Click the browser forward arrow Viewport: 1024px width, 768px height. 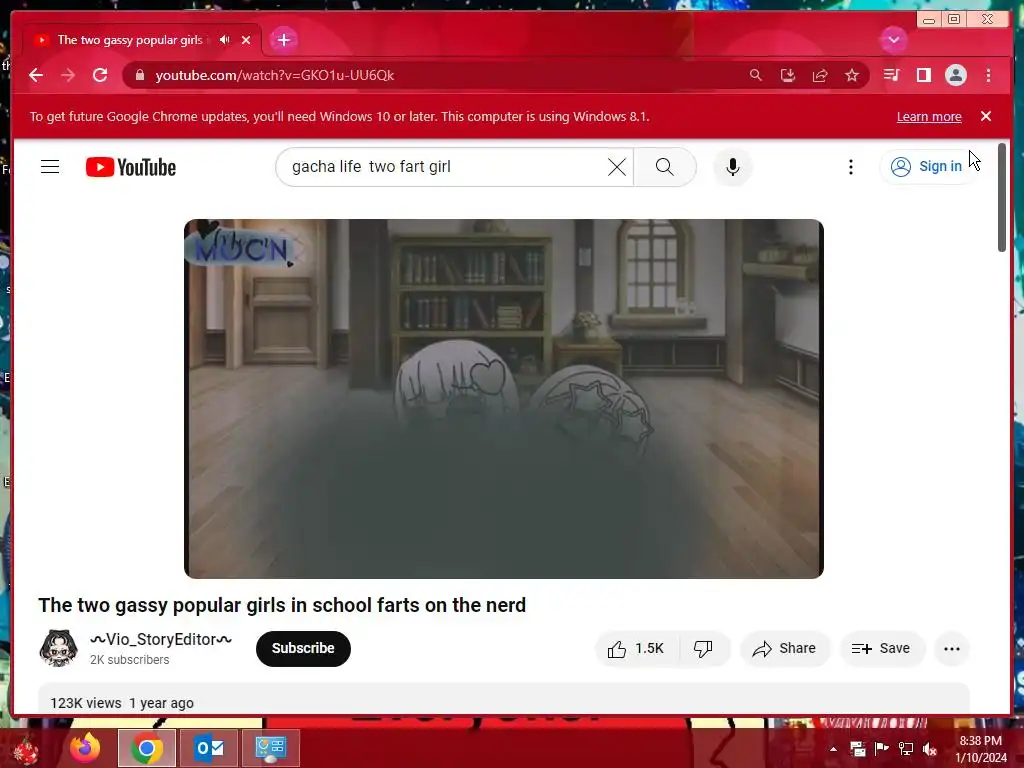click(x=68, y=75)
